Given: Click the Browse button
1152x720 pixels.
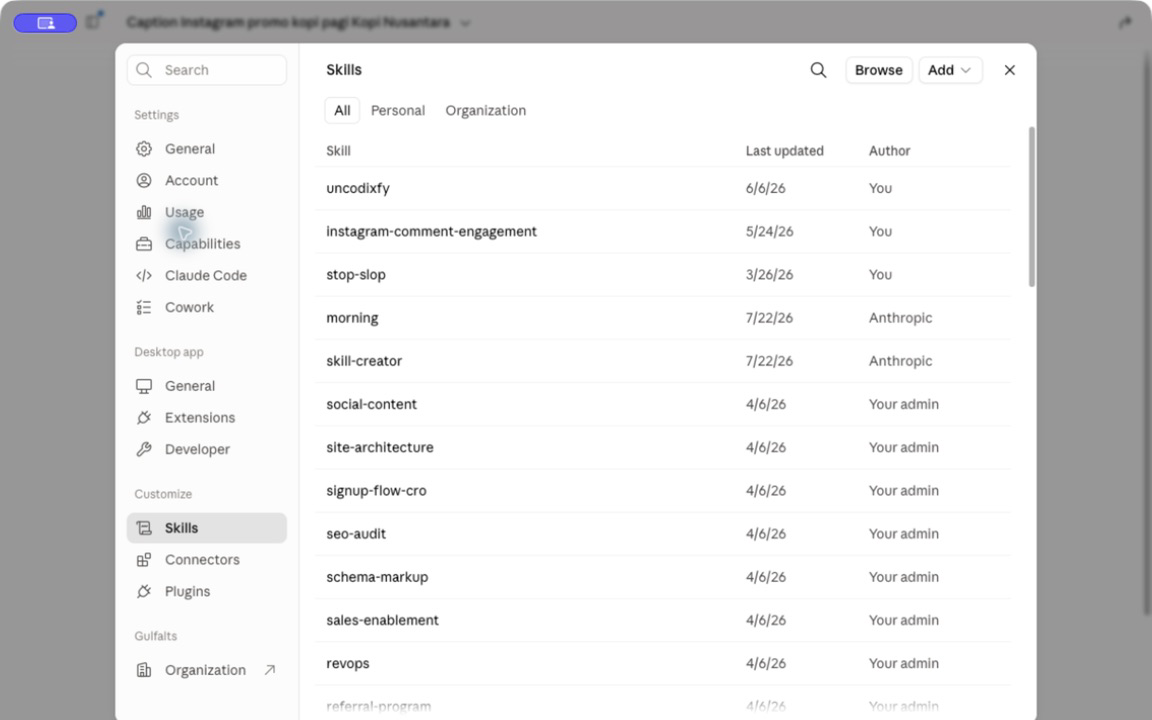Looking at the screenshot, I should [879, 70].
